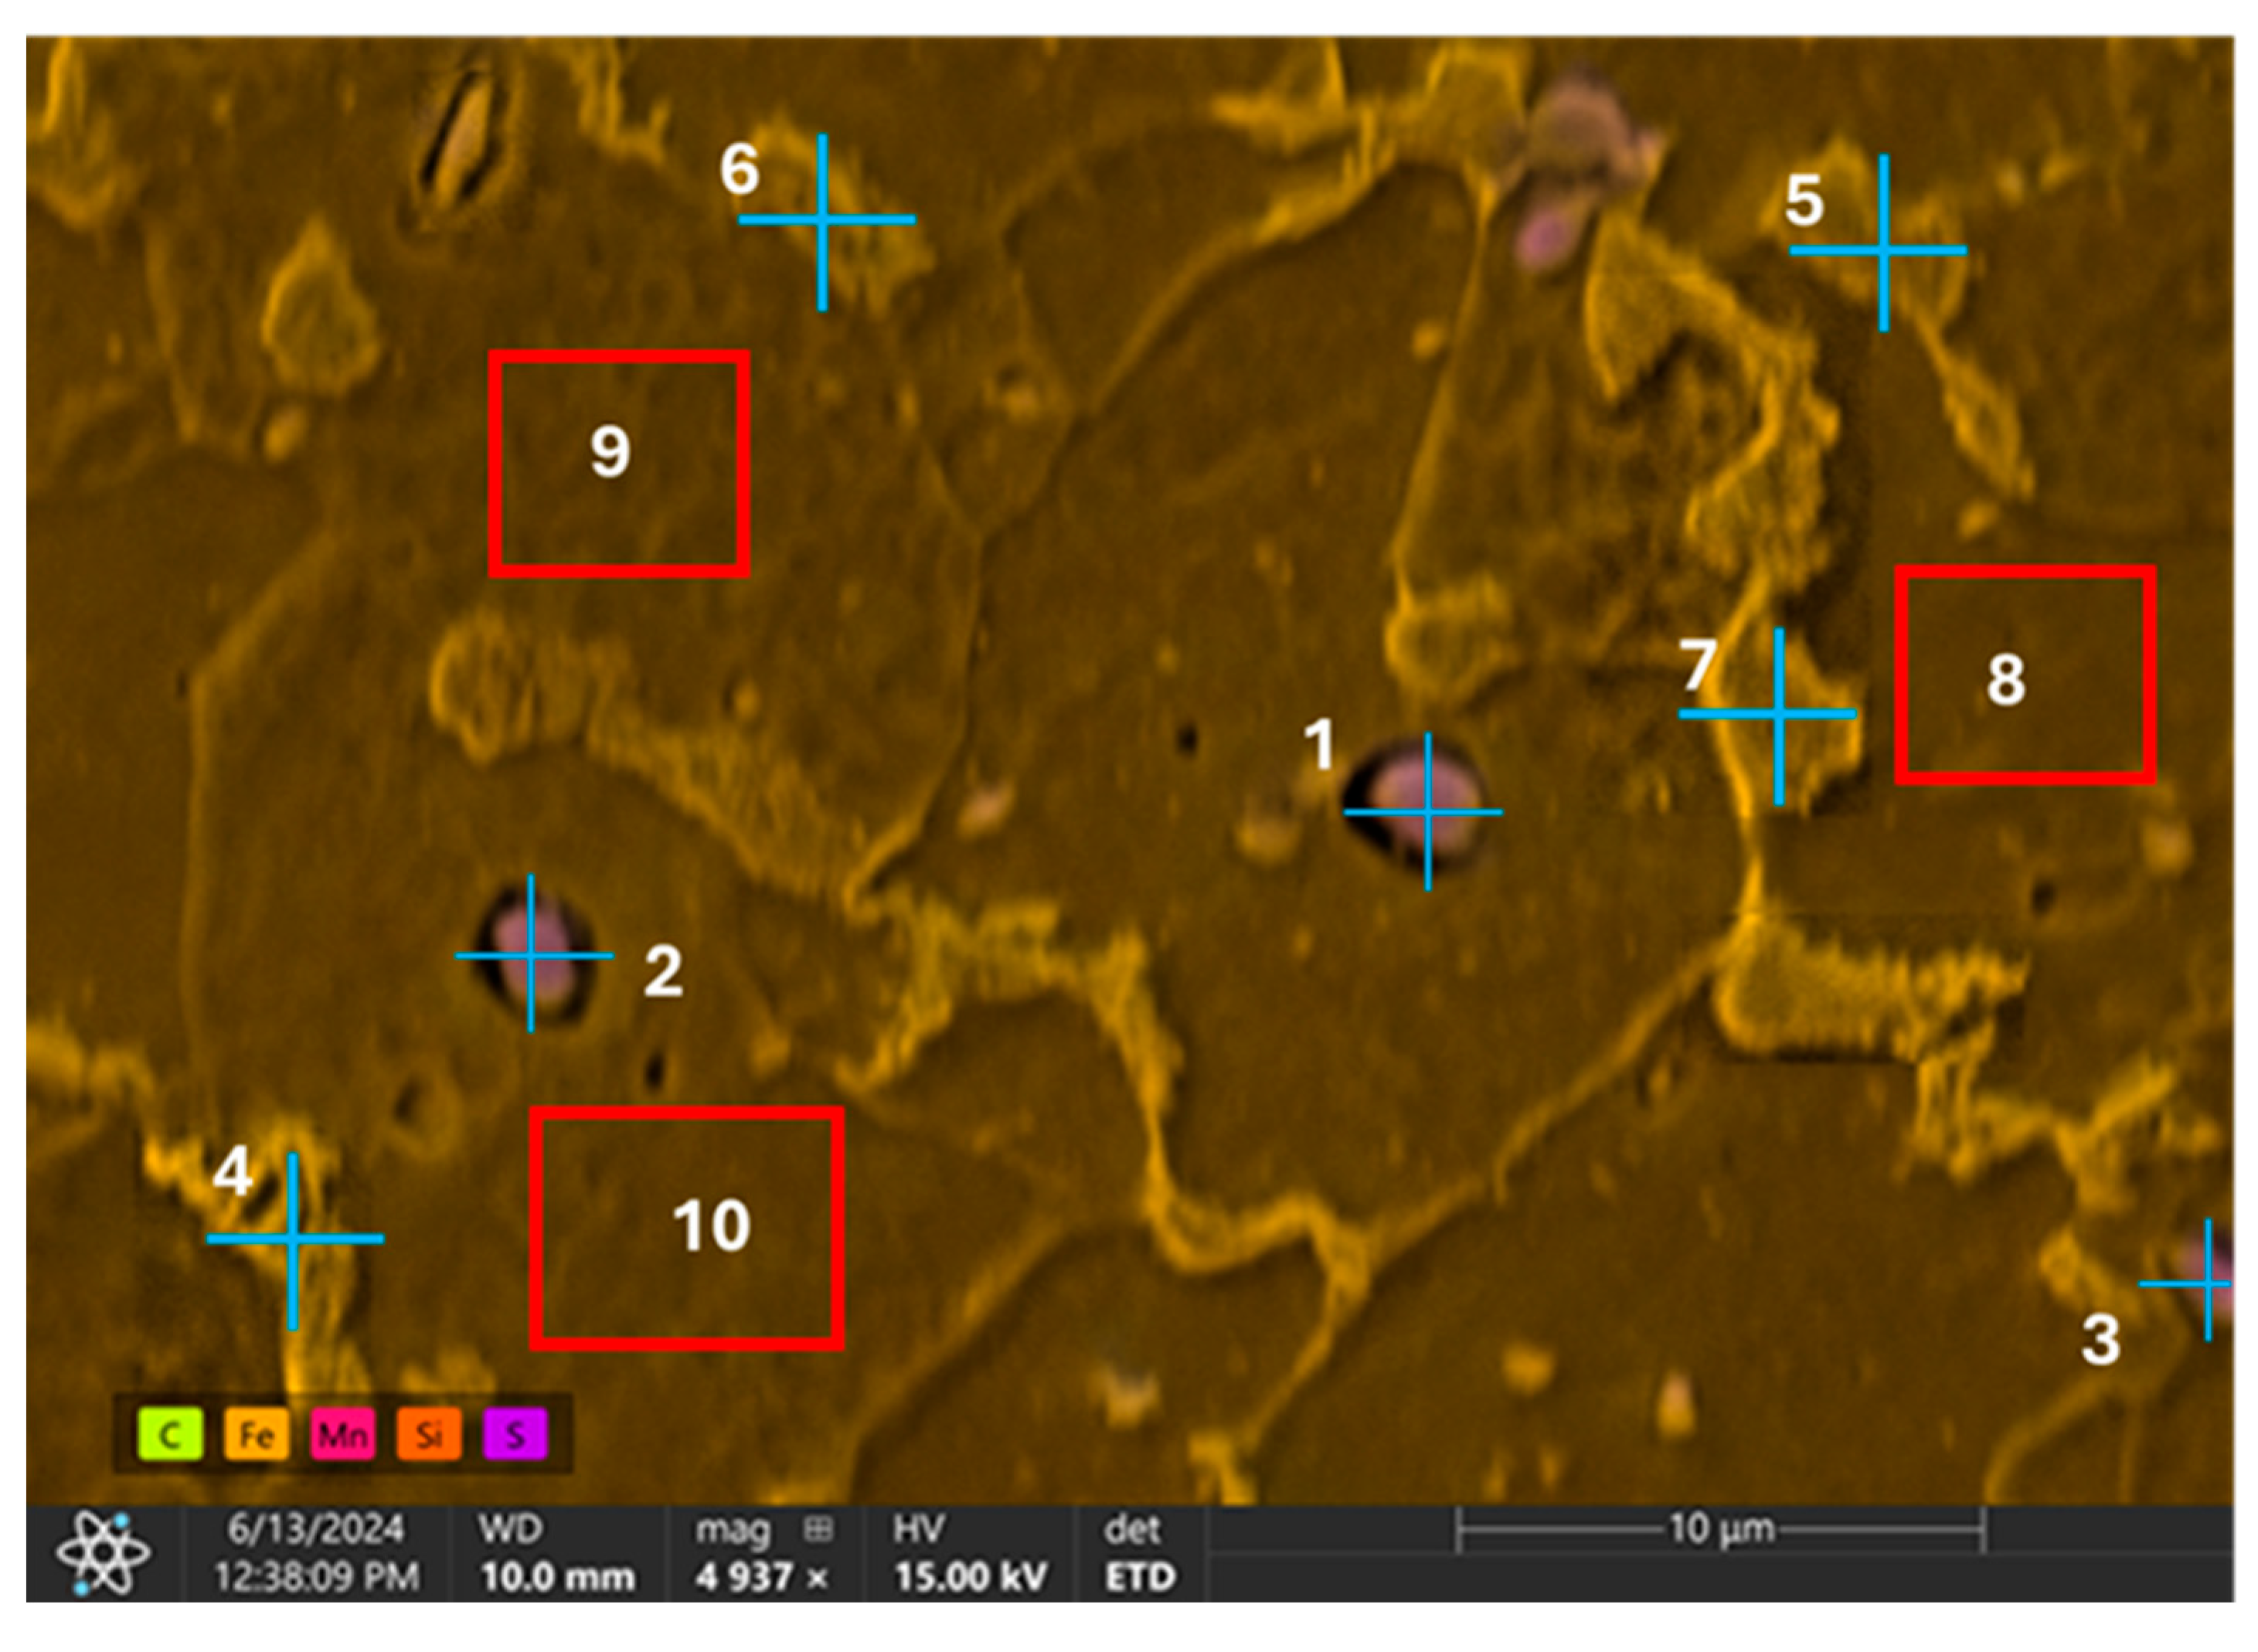The width and height of the screenshot is (2258, 1652).
Task: Click crosshair marker 4 at lower left
Action: click(x=293, y=1239)
